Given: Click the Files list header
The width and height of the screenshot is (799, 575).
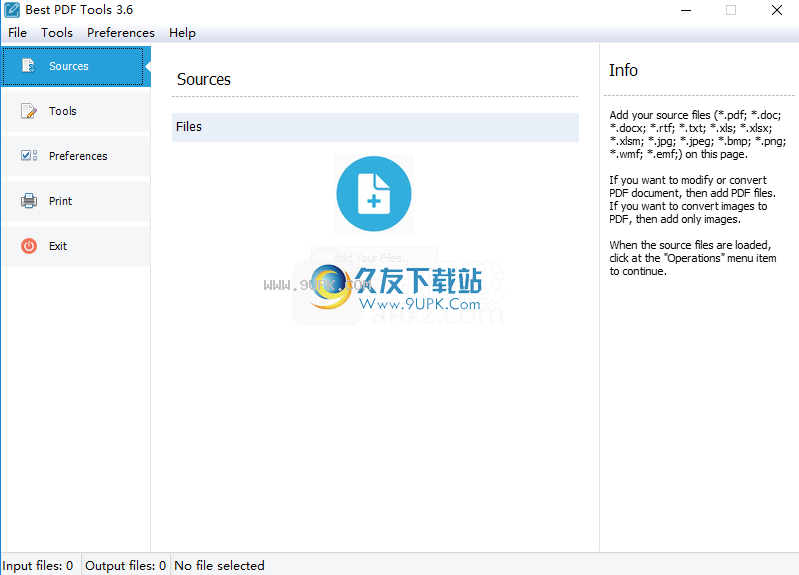Looking at the screenshot, I should 375,127.
